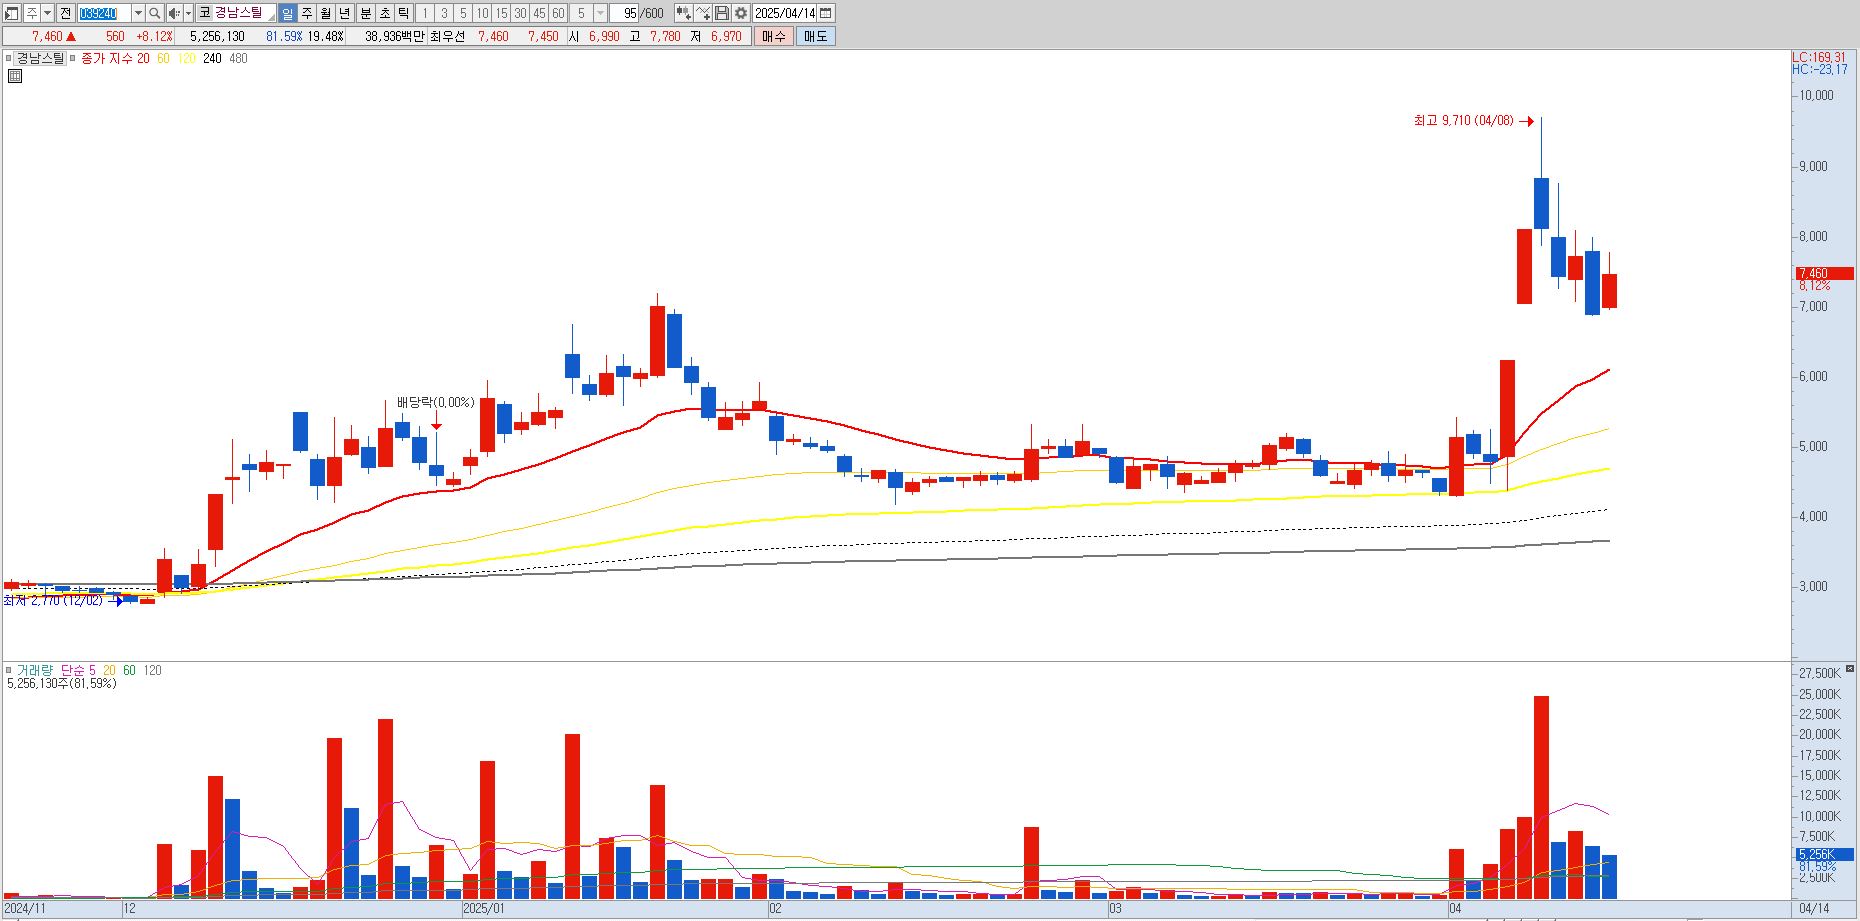The height and width of the screenshot is (921, 1860).
Task: Click the candle count field 95
Action: click(x=626, y=13)
